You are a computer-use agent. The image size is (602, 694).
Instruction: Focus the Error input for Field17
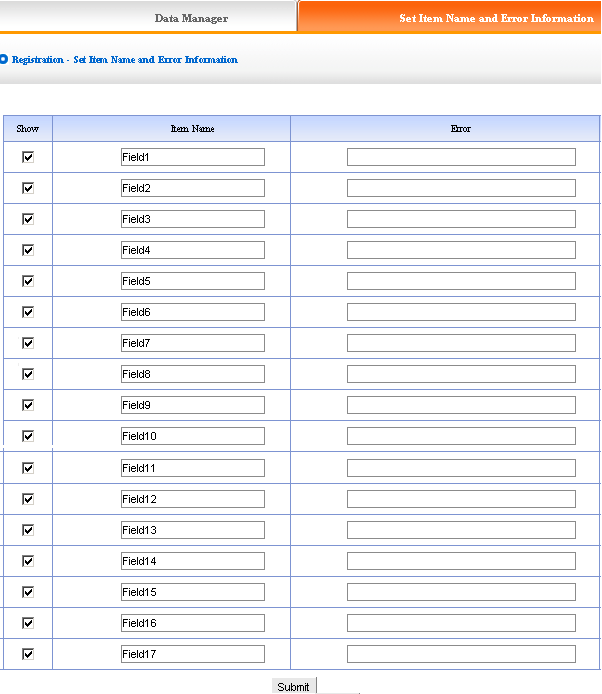tap(461, 654)
